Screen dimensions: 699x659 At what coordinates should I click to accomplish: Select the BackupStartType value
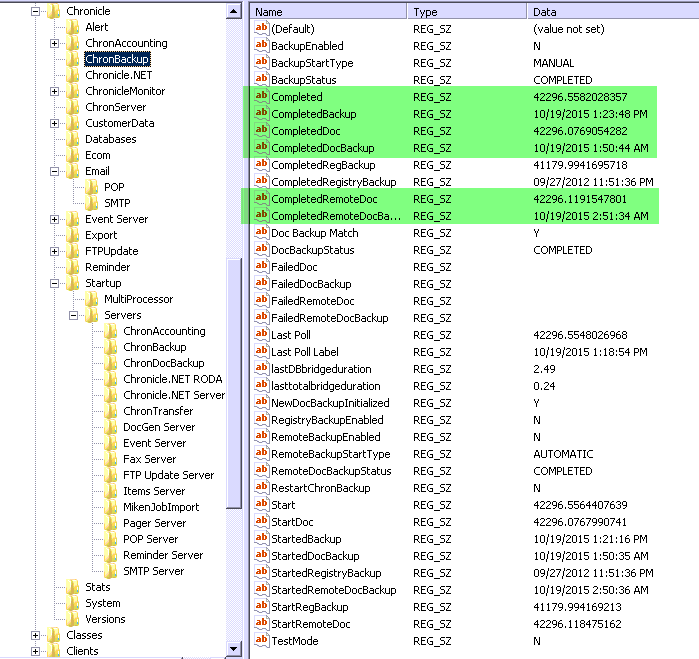[312, 63]
